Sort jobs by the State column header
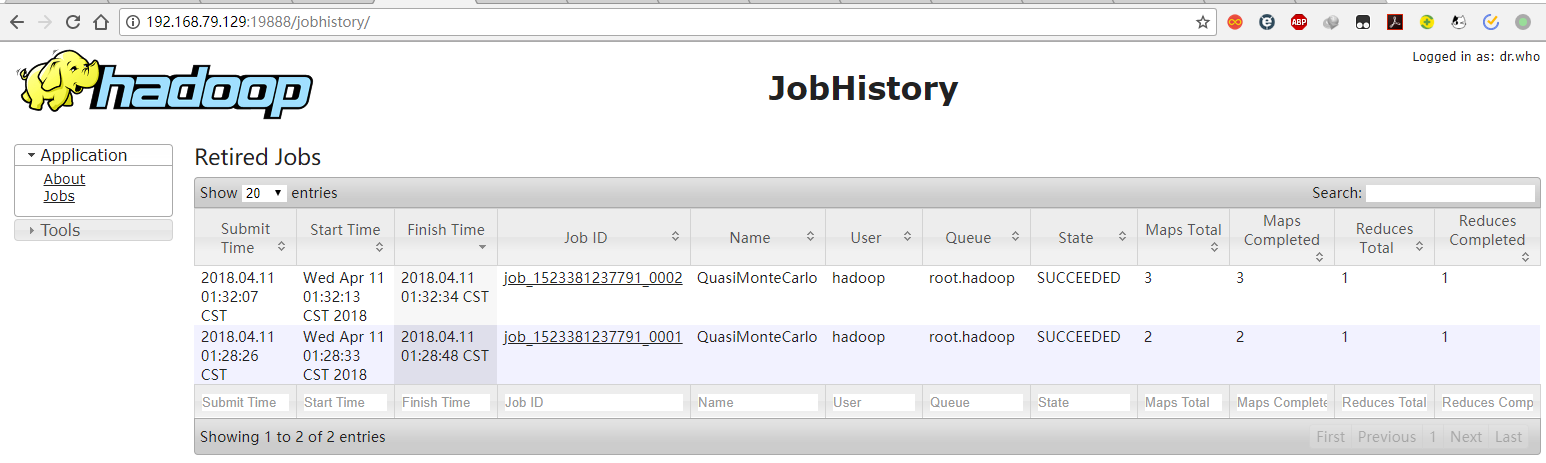This screenshot has width=1546, height=463. pyautogui.click(x=1083, y=237)
